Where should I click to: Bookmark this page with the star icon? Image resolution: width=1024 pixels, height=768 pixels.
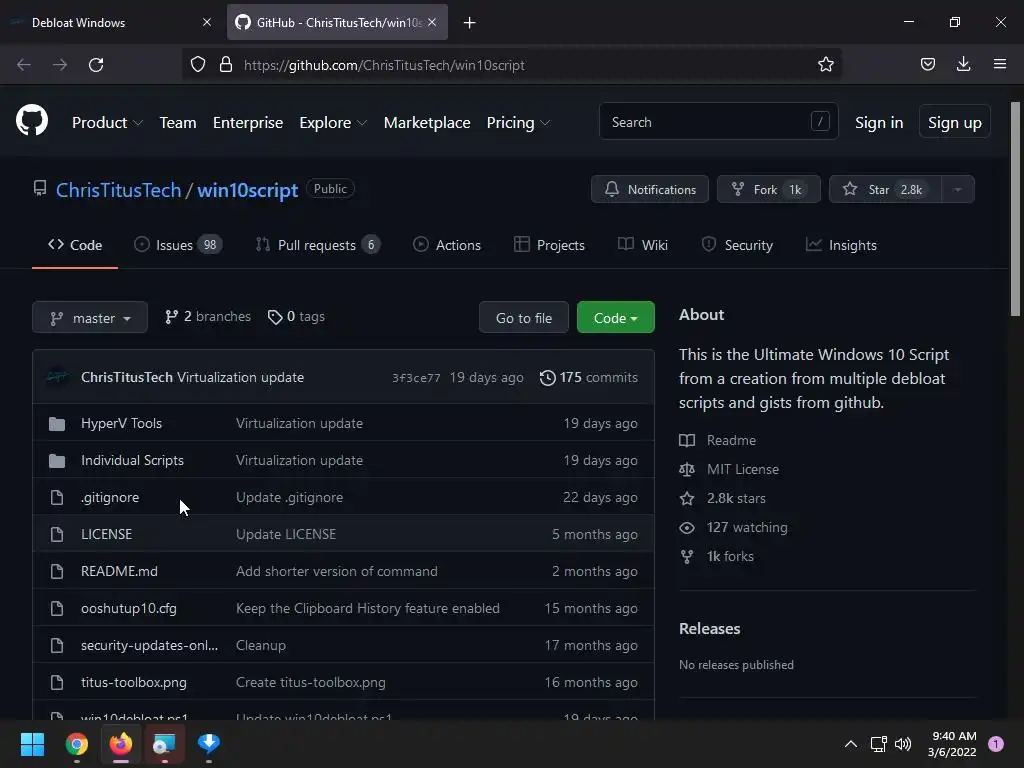pos(825,65)
